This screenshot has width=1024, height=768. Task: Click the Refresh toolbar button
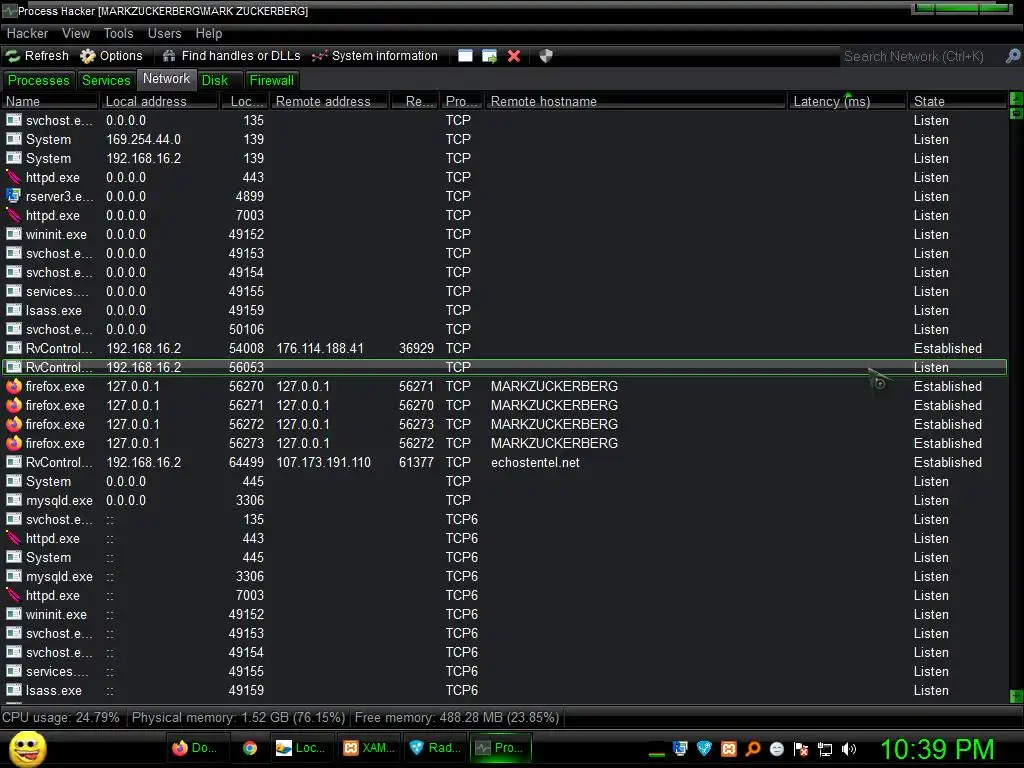point(37,56)
